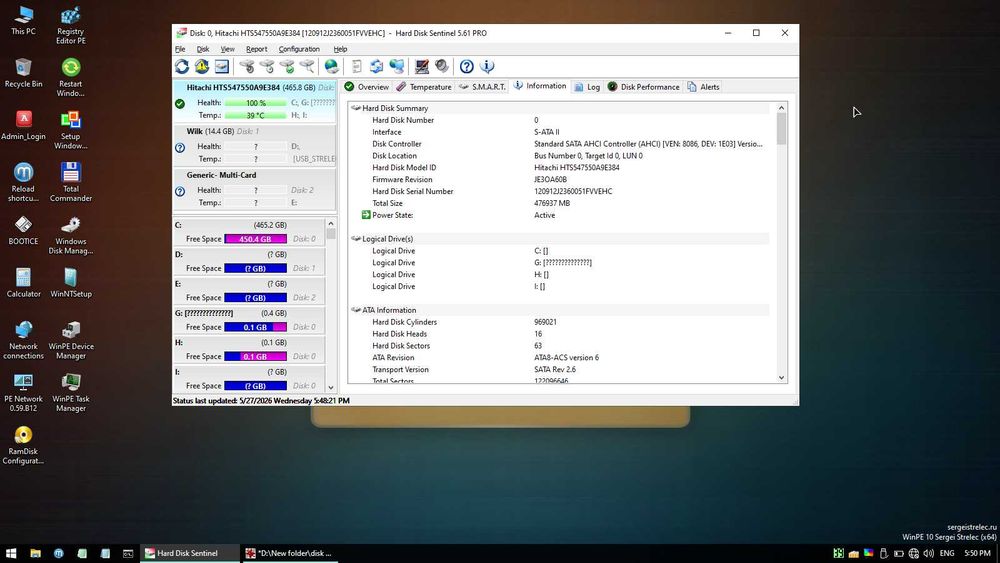Click the drive list scroll up arrow
Image resolution: width=1000 pixels, height=563 pixels.
coord(330,224)
